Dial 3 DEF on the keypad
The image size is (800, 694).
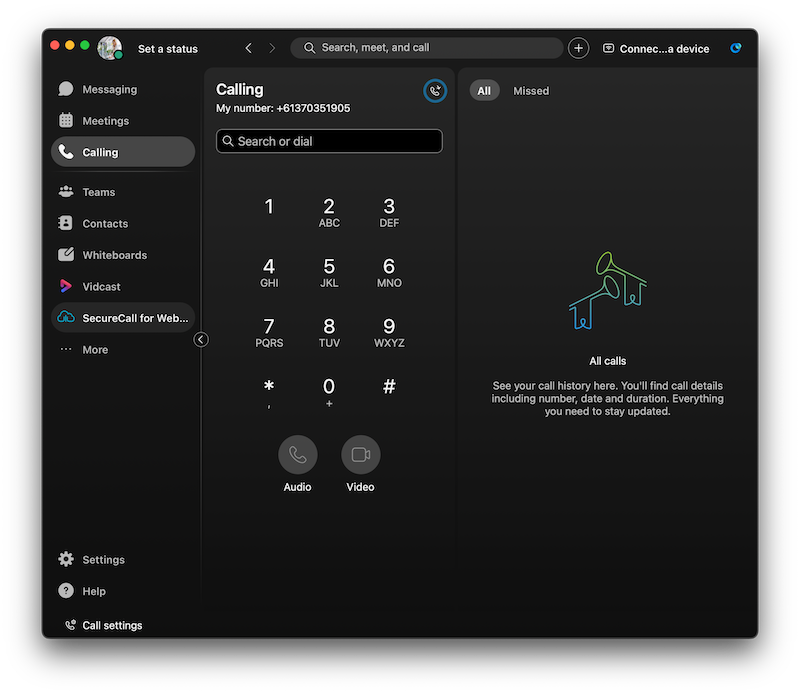(389, 212)
